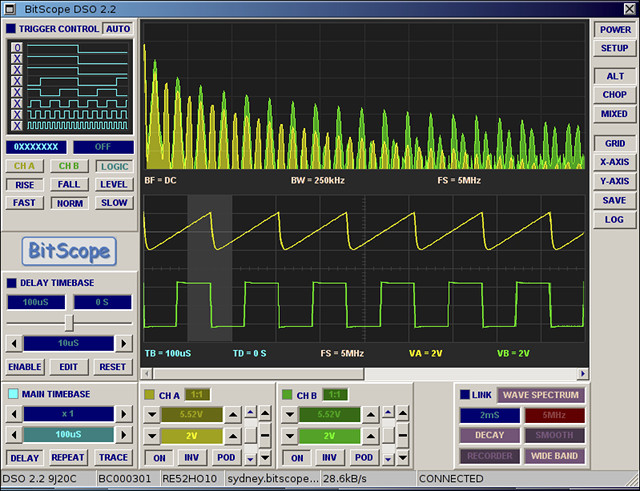Viewport: 640px width, 491px height.
Task: Click the DELAY main timebase button
Action: point(24,458)
